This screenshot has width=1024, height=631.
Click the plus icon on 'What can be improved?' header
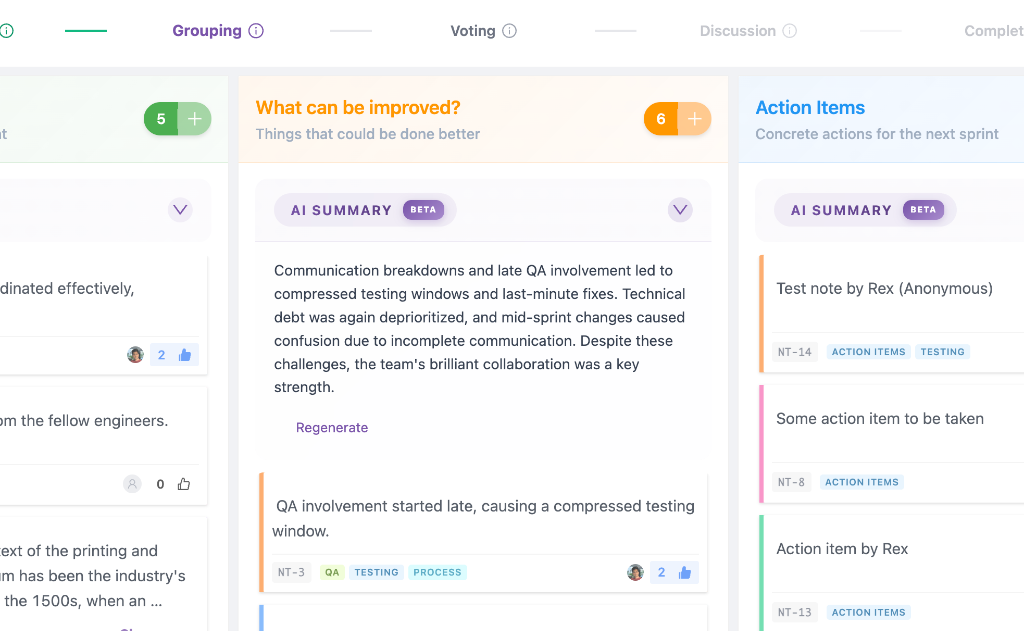694,118
